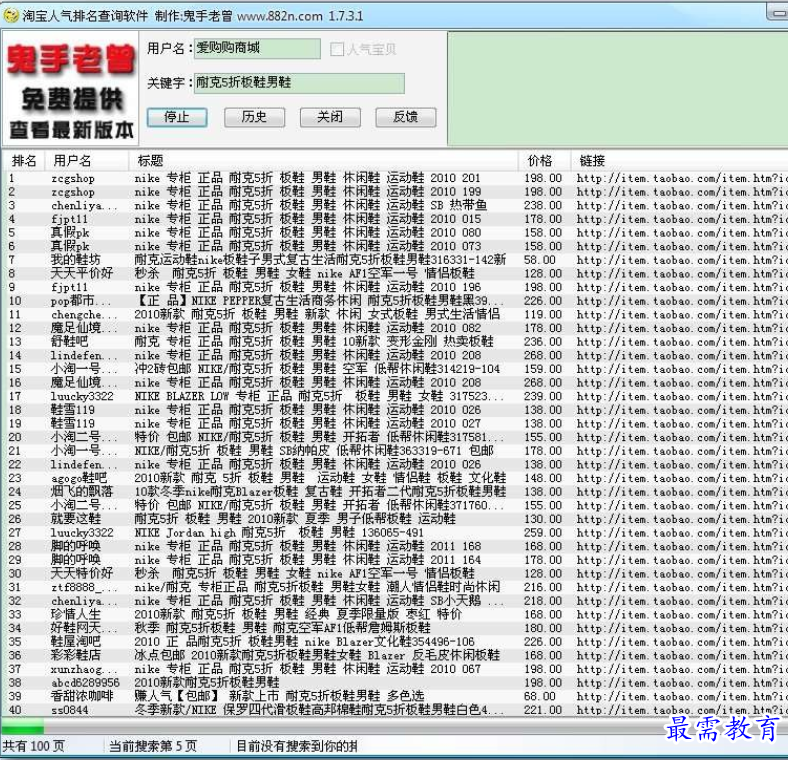Click status text 目前没有搜索到你的排

(297, 746)
